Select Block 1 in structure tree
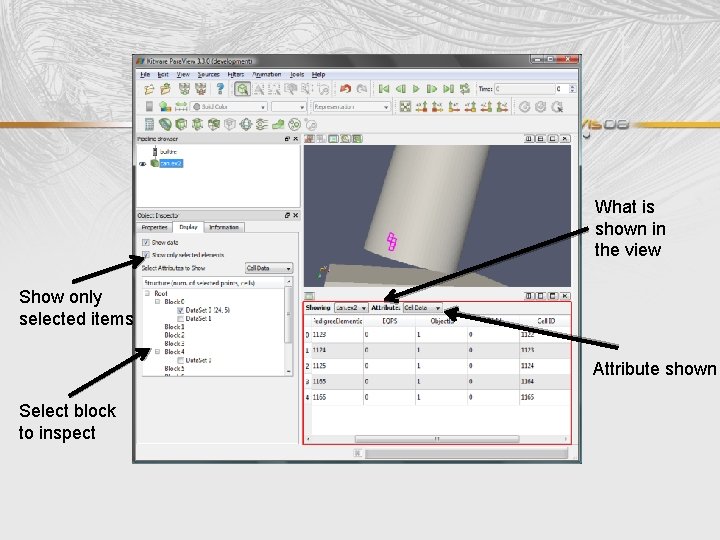Screen dimensions: 720x540 tap(174, 327)
